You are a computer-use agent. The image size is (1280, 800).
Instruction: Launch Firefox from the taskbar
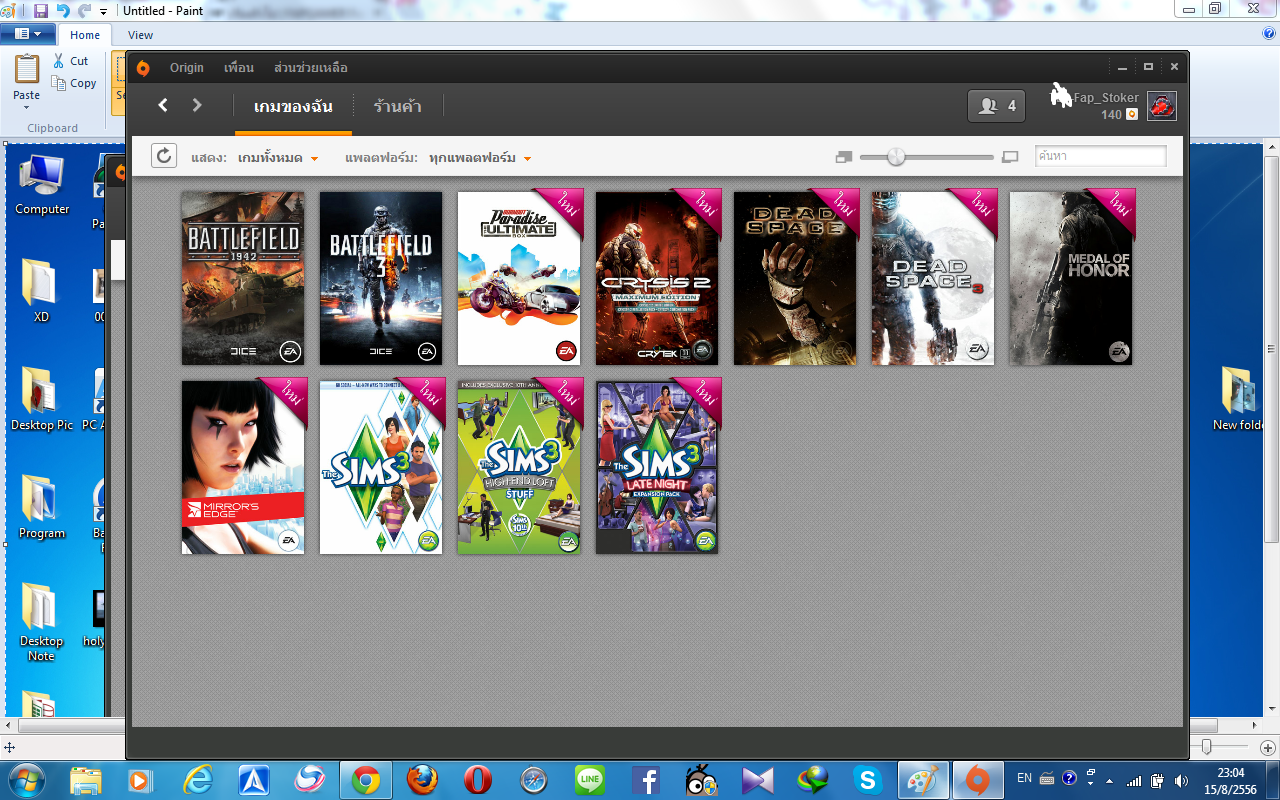(x=422, y=780)
